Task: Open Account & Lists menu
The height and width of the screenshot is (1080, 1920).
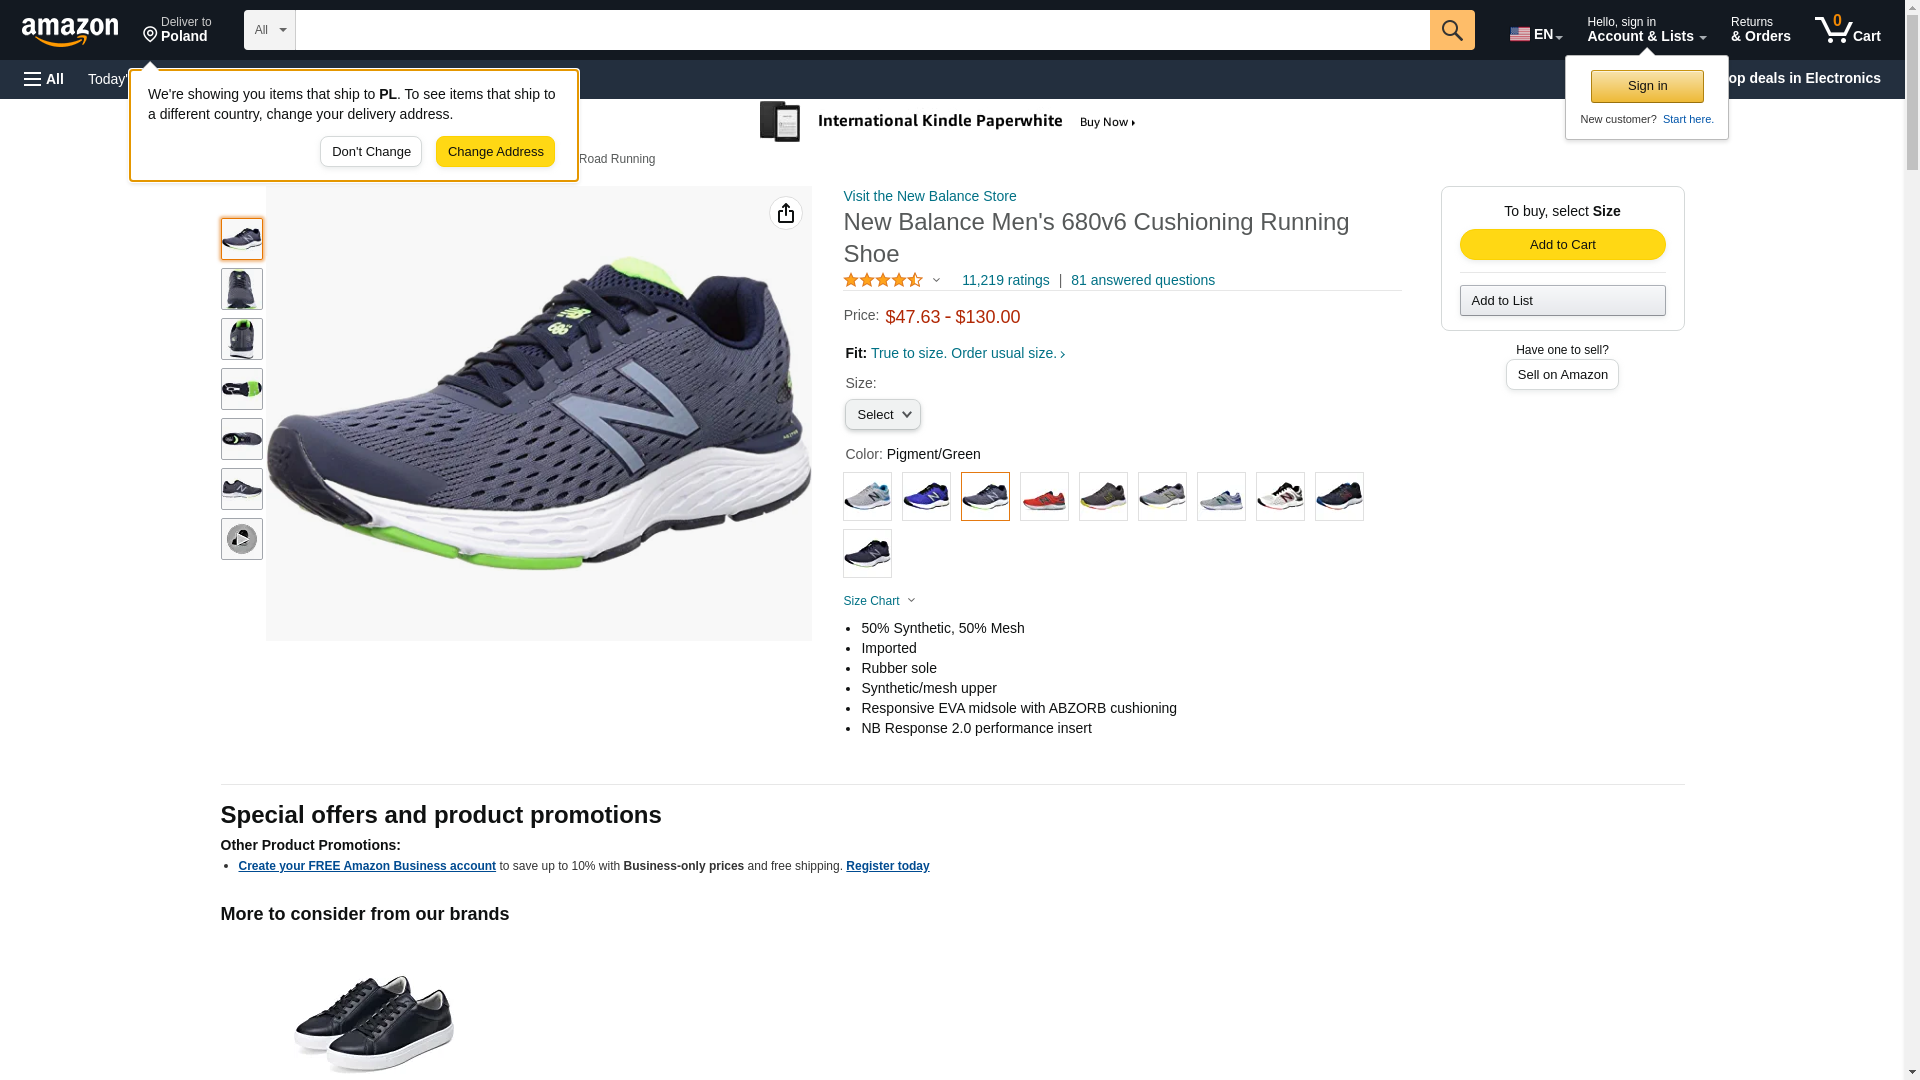Action: point(1646,30)
